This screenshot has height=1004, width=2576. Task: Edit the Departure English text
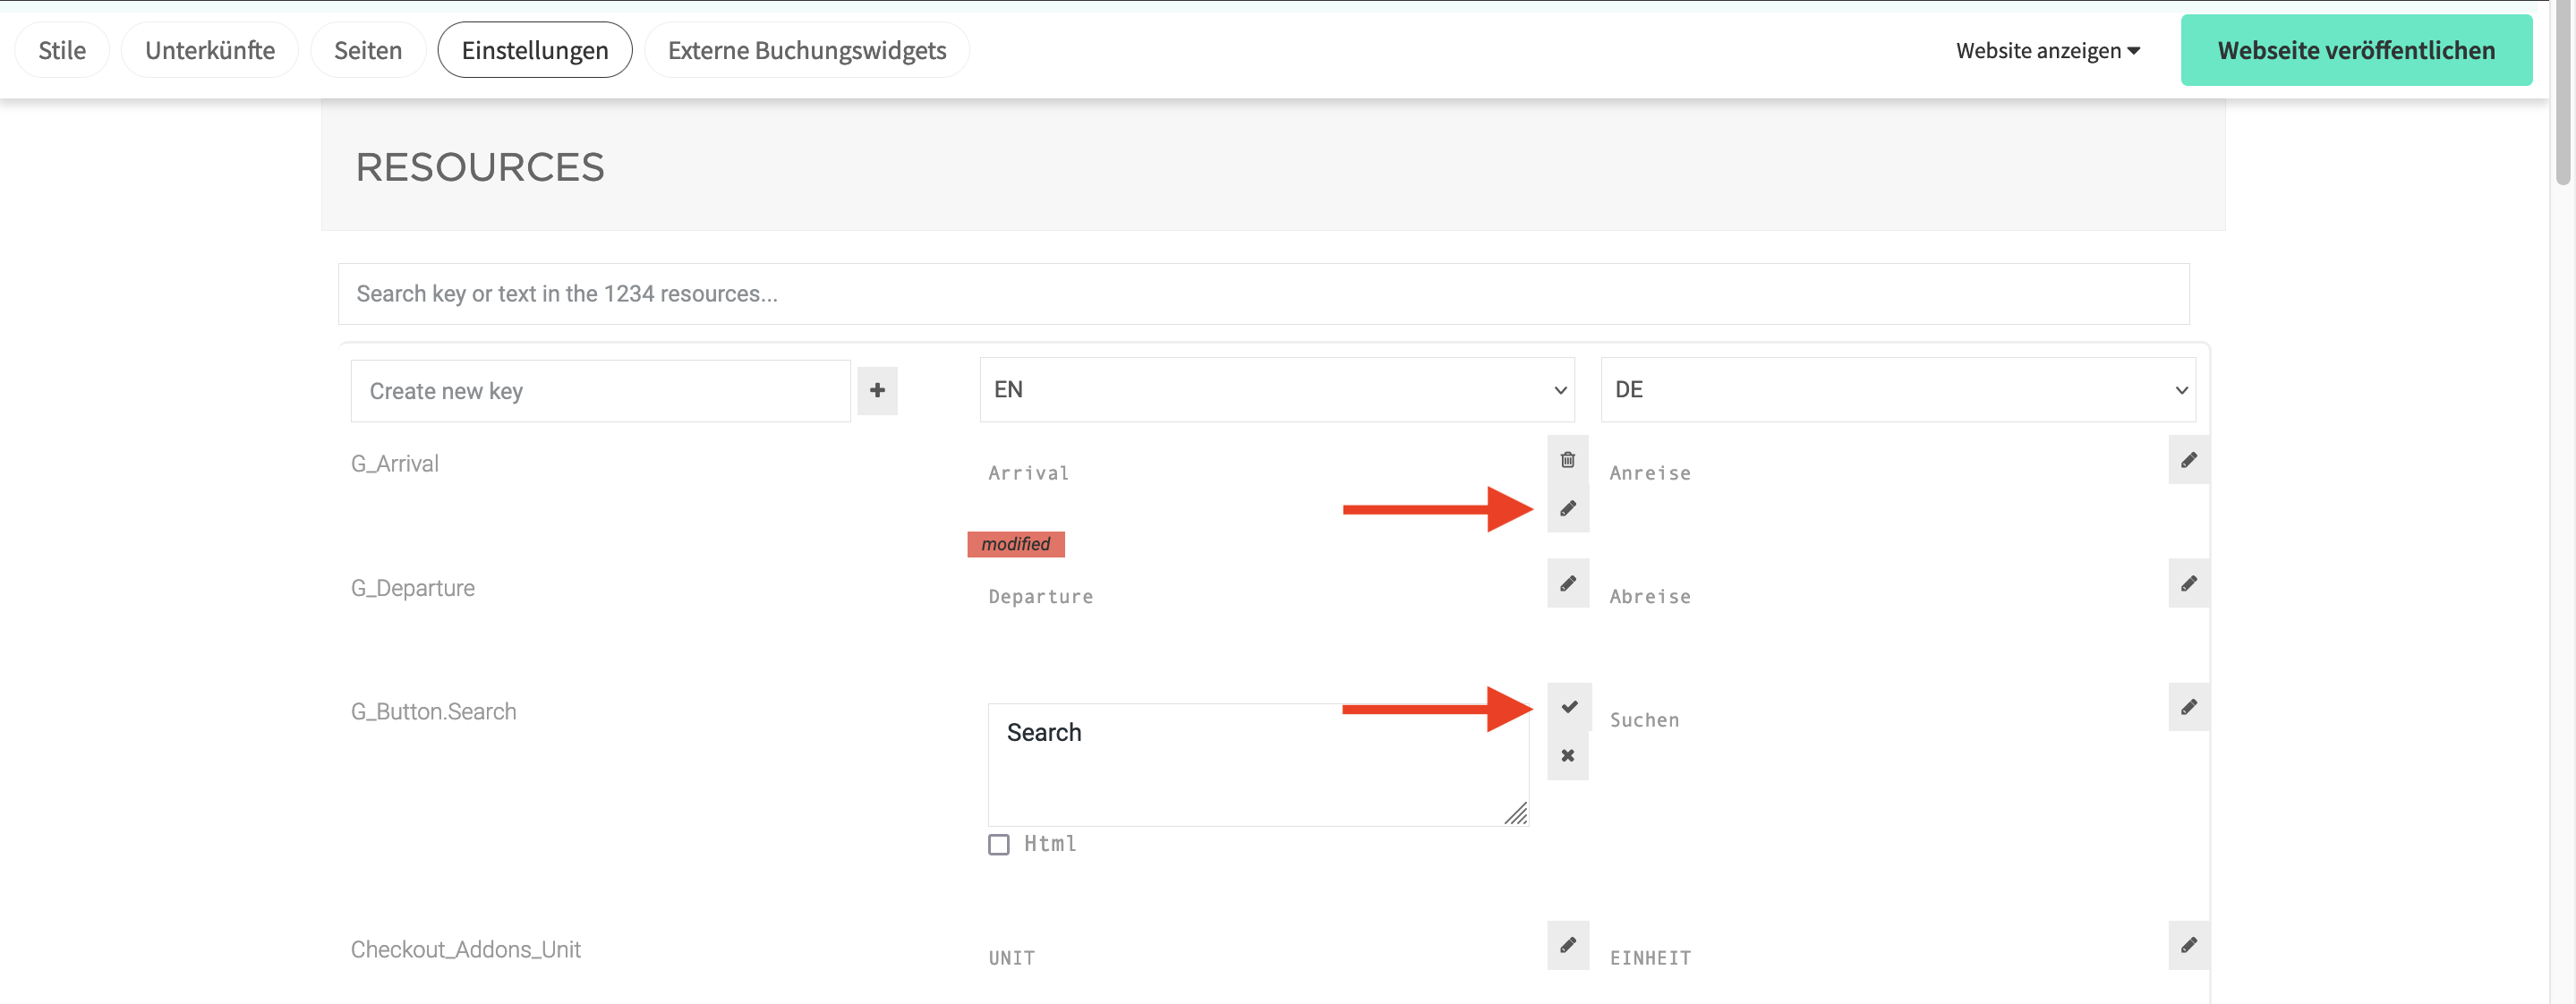click(1567, 583)
